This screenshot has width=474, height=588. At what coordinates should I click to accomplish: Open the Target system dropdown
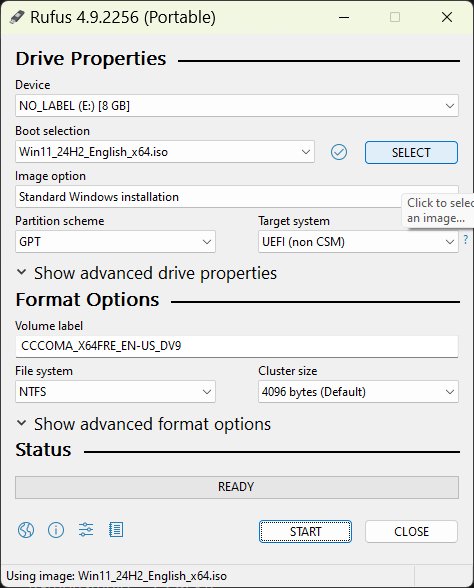tap(358, 242)
